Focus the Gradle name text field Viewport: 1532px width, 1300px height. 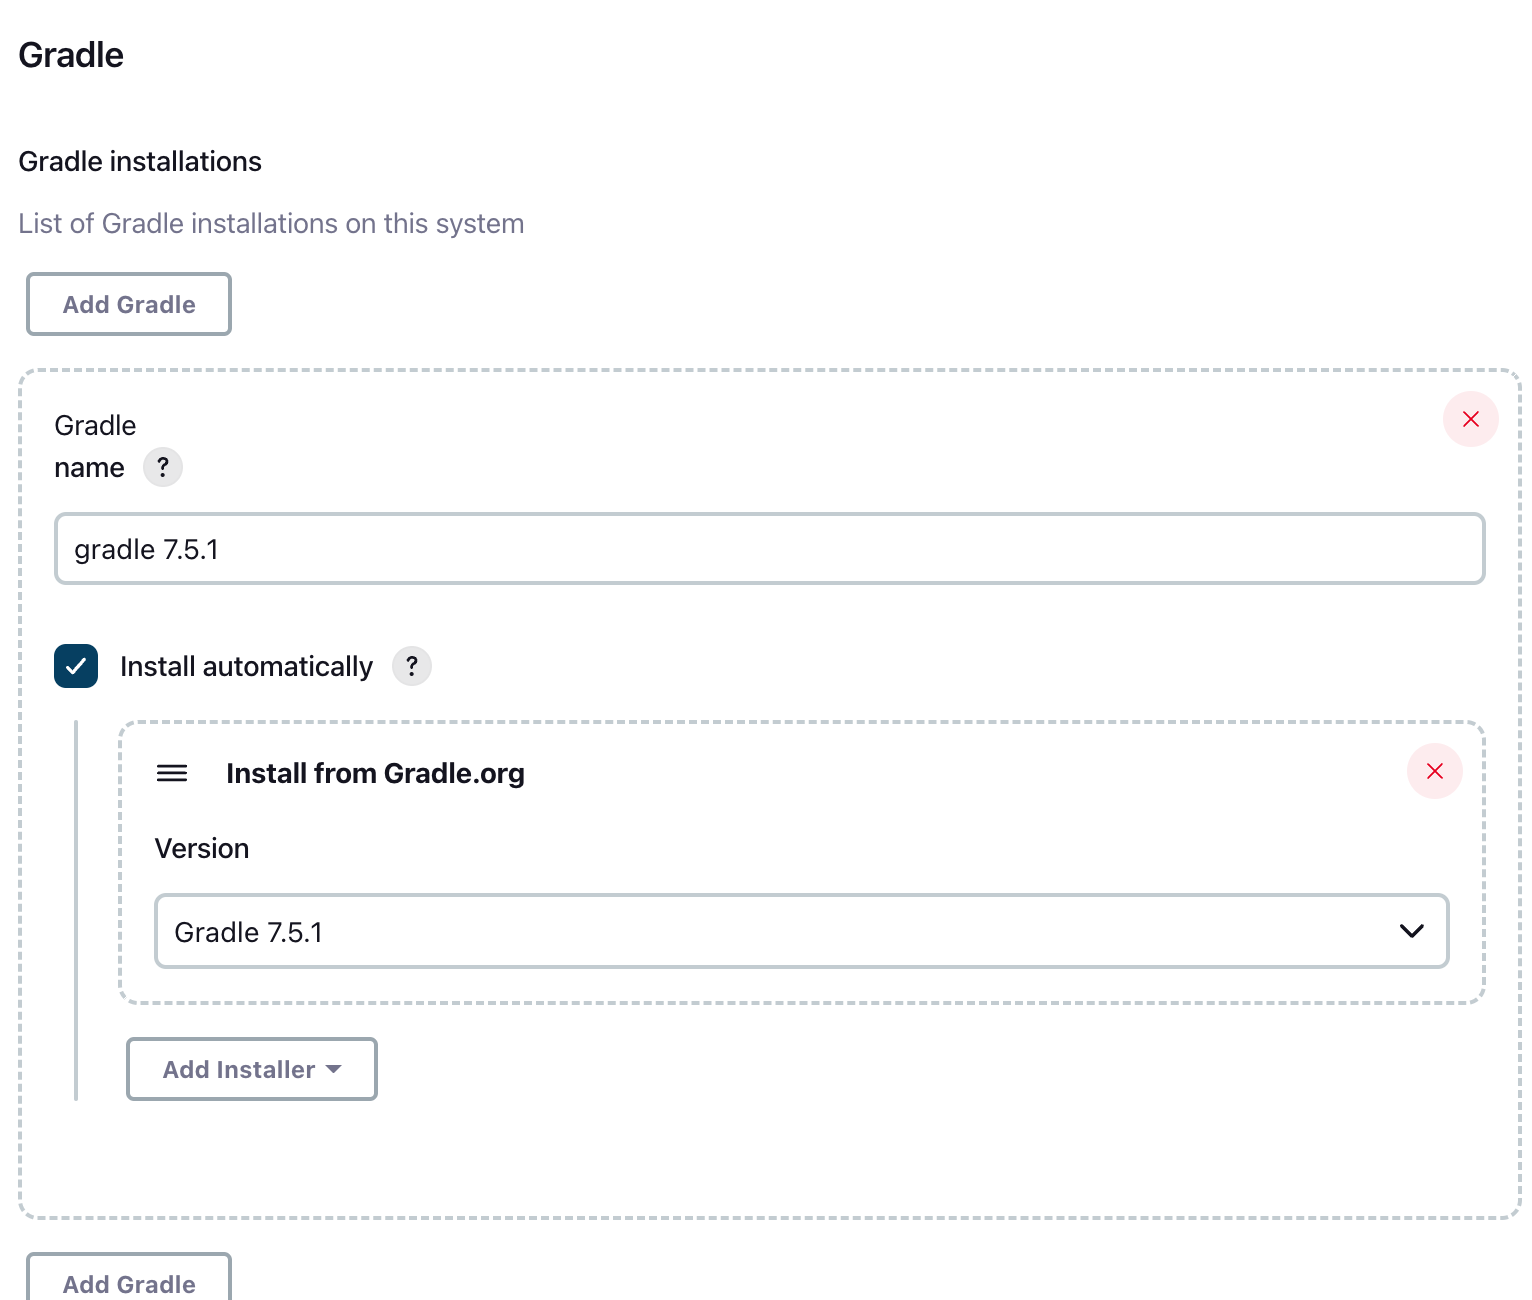tap(769, 549)
